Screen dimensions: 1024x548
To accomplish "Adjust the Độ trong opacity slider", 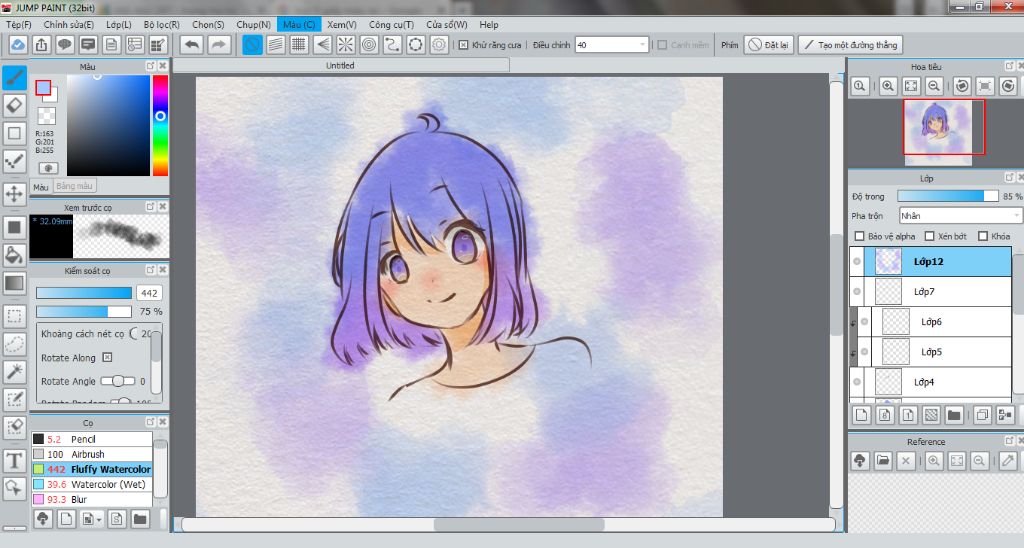I will (948, 196).
